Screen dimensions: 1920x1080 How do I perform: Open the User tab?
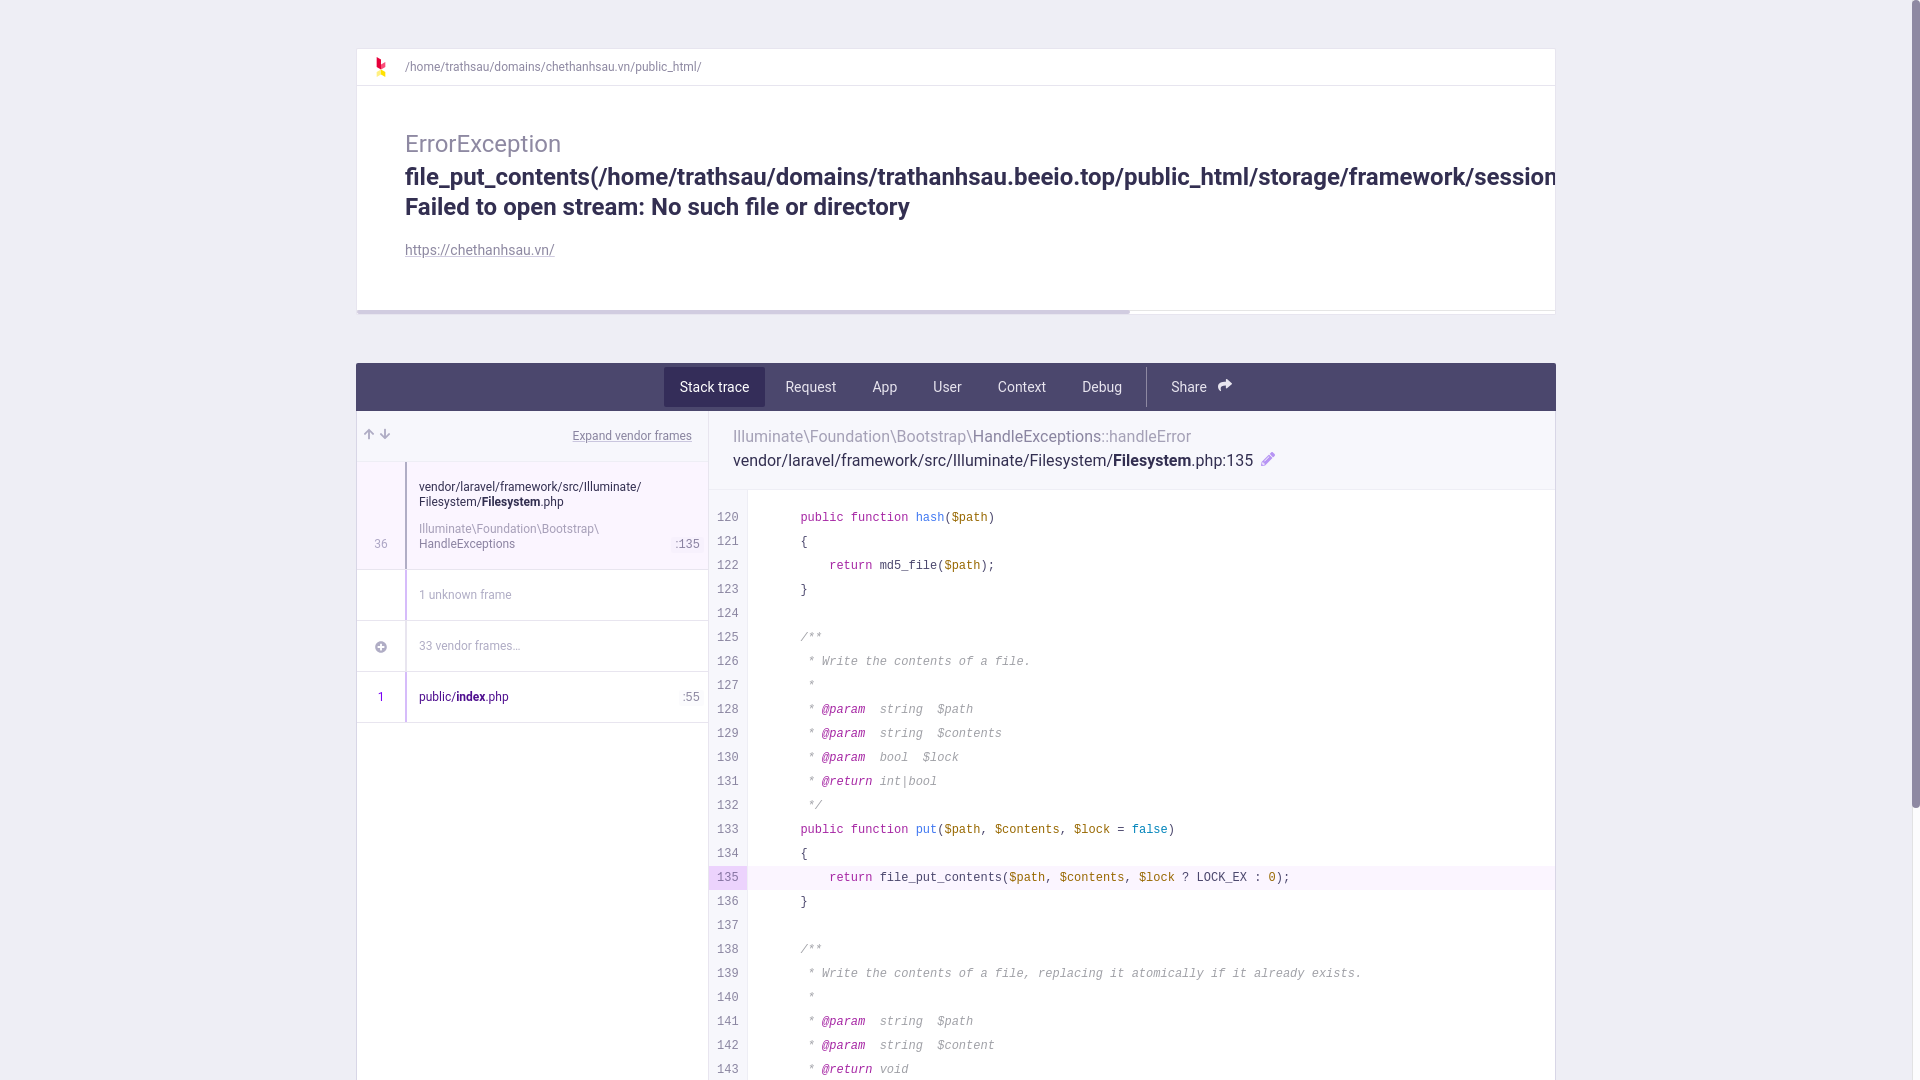[947, 387]
